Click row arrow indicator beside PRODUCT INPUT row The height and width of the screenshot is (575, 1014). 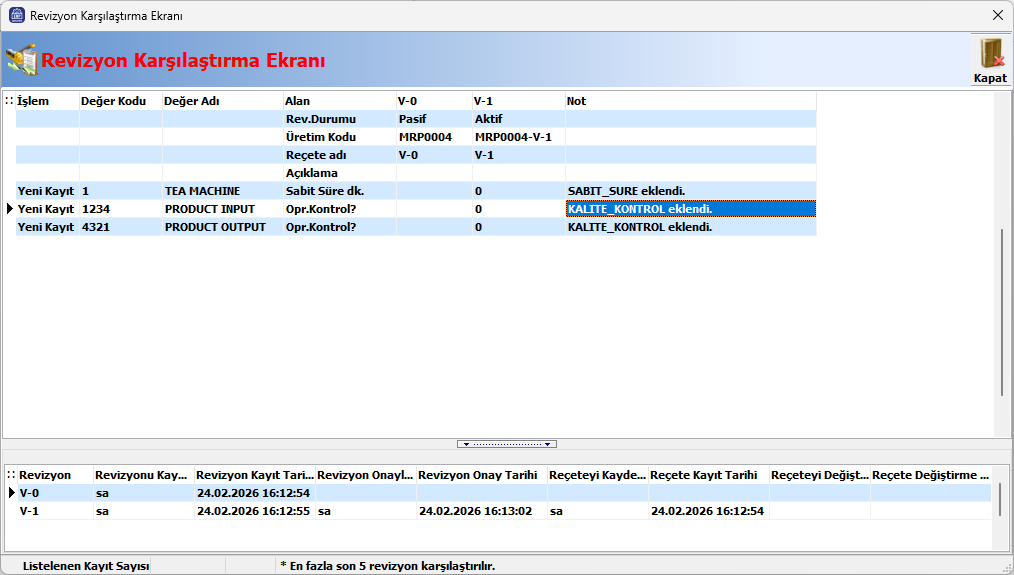click(x=10, y=209)
